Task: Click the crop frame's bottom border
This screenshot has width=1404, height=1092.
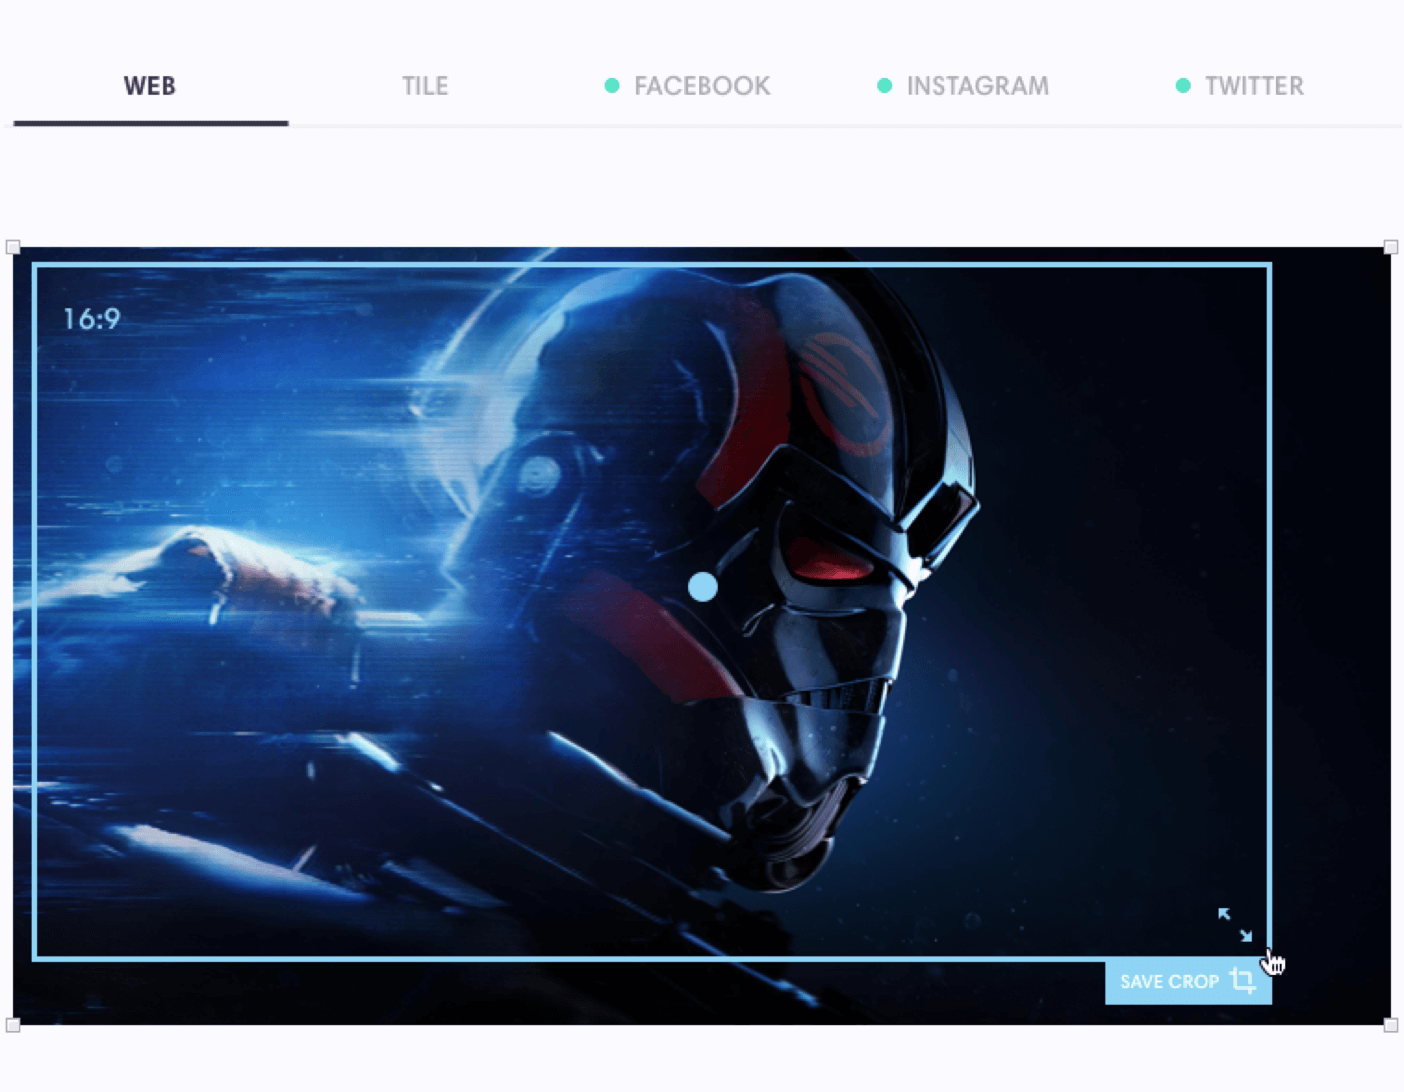Action: pos(600,957)
